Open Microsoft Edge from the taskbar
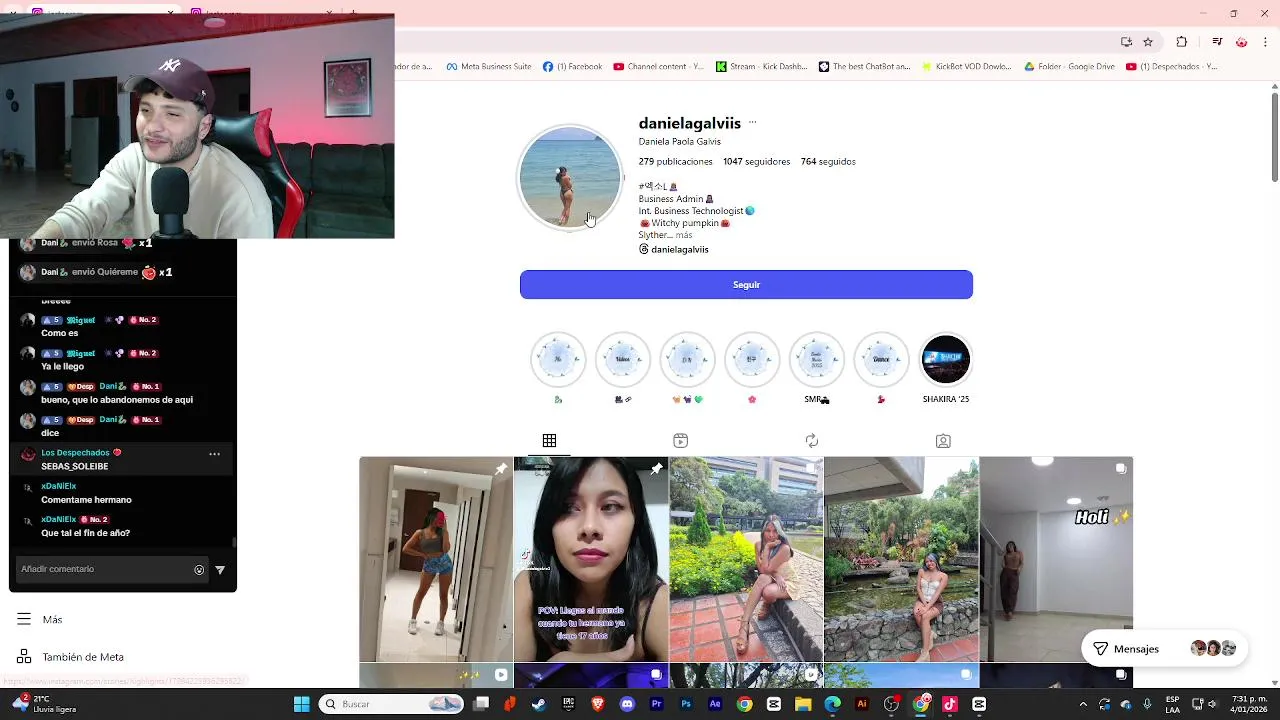Screen dimensions: 1280x720 point(832,704)
